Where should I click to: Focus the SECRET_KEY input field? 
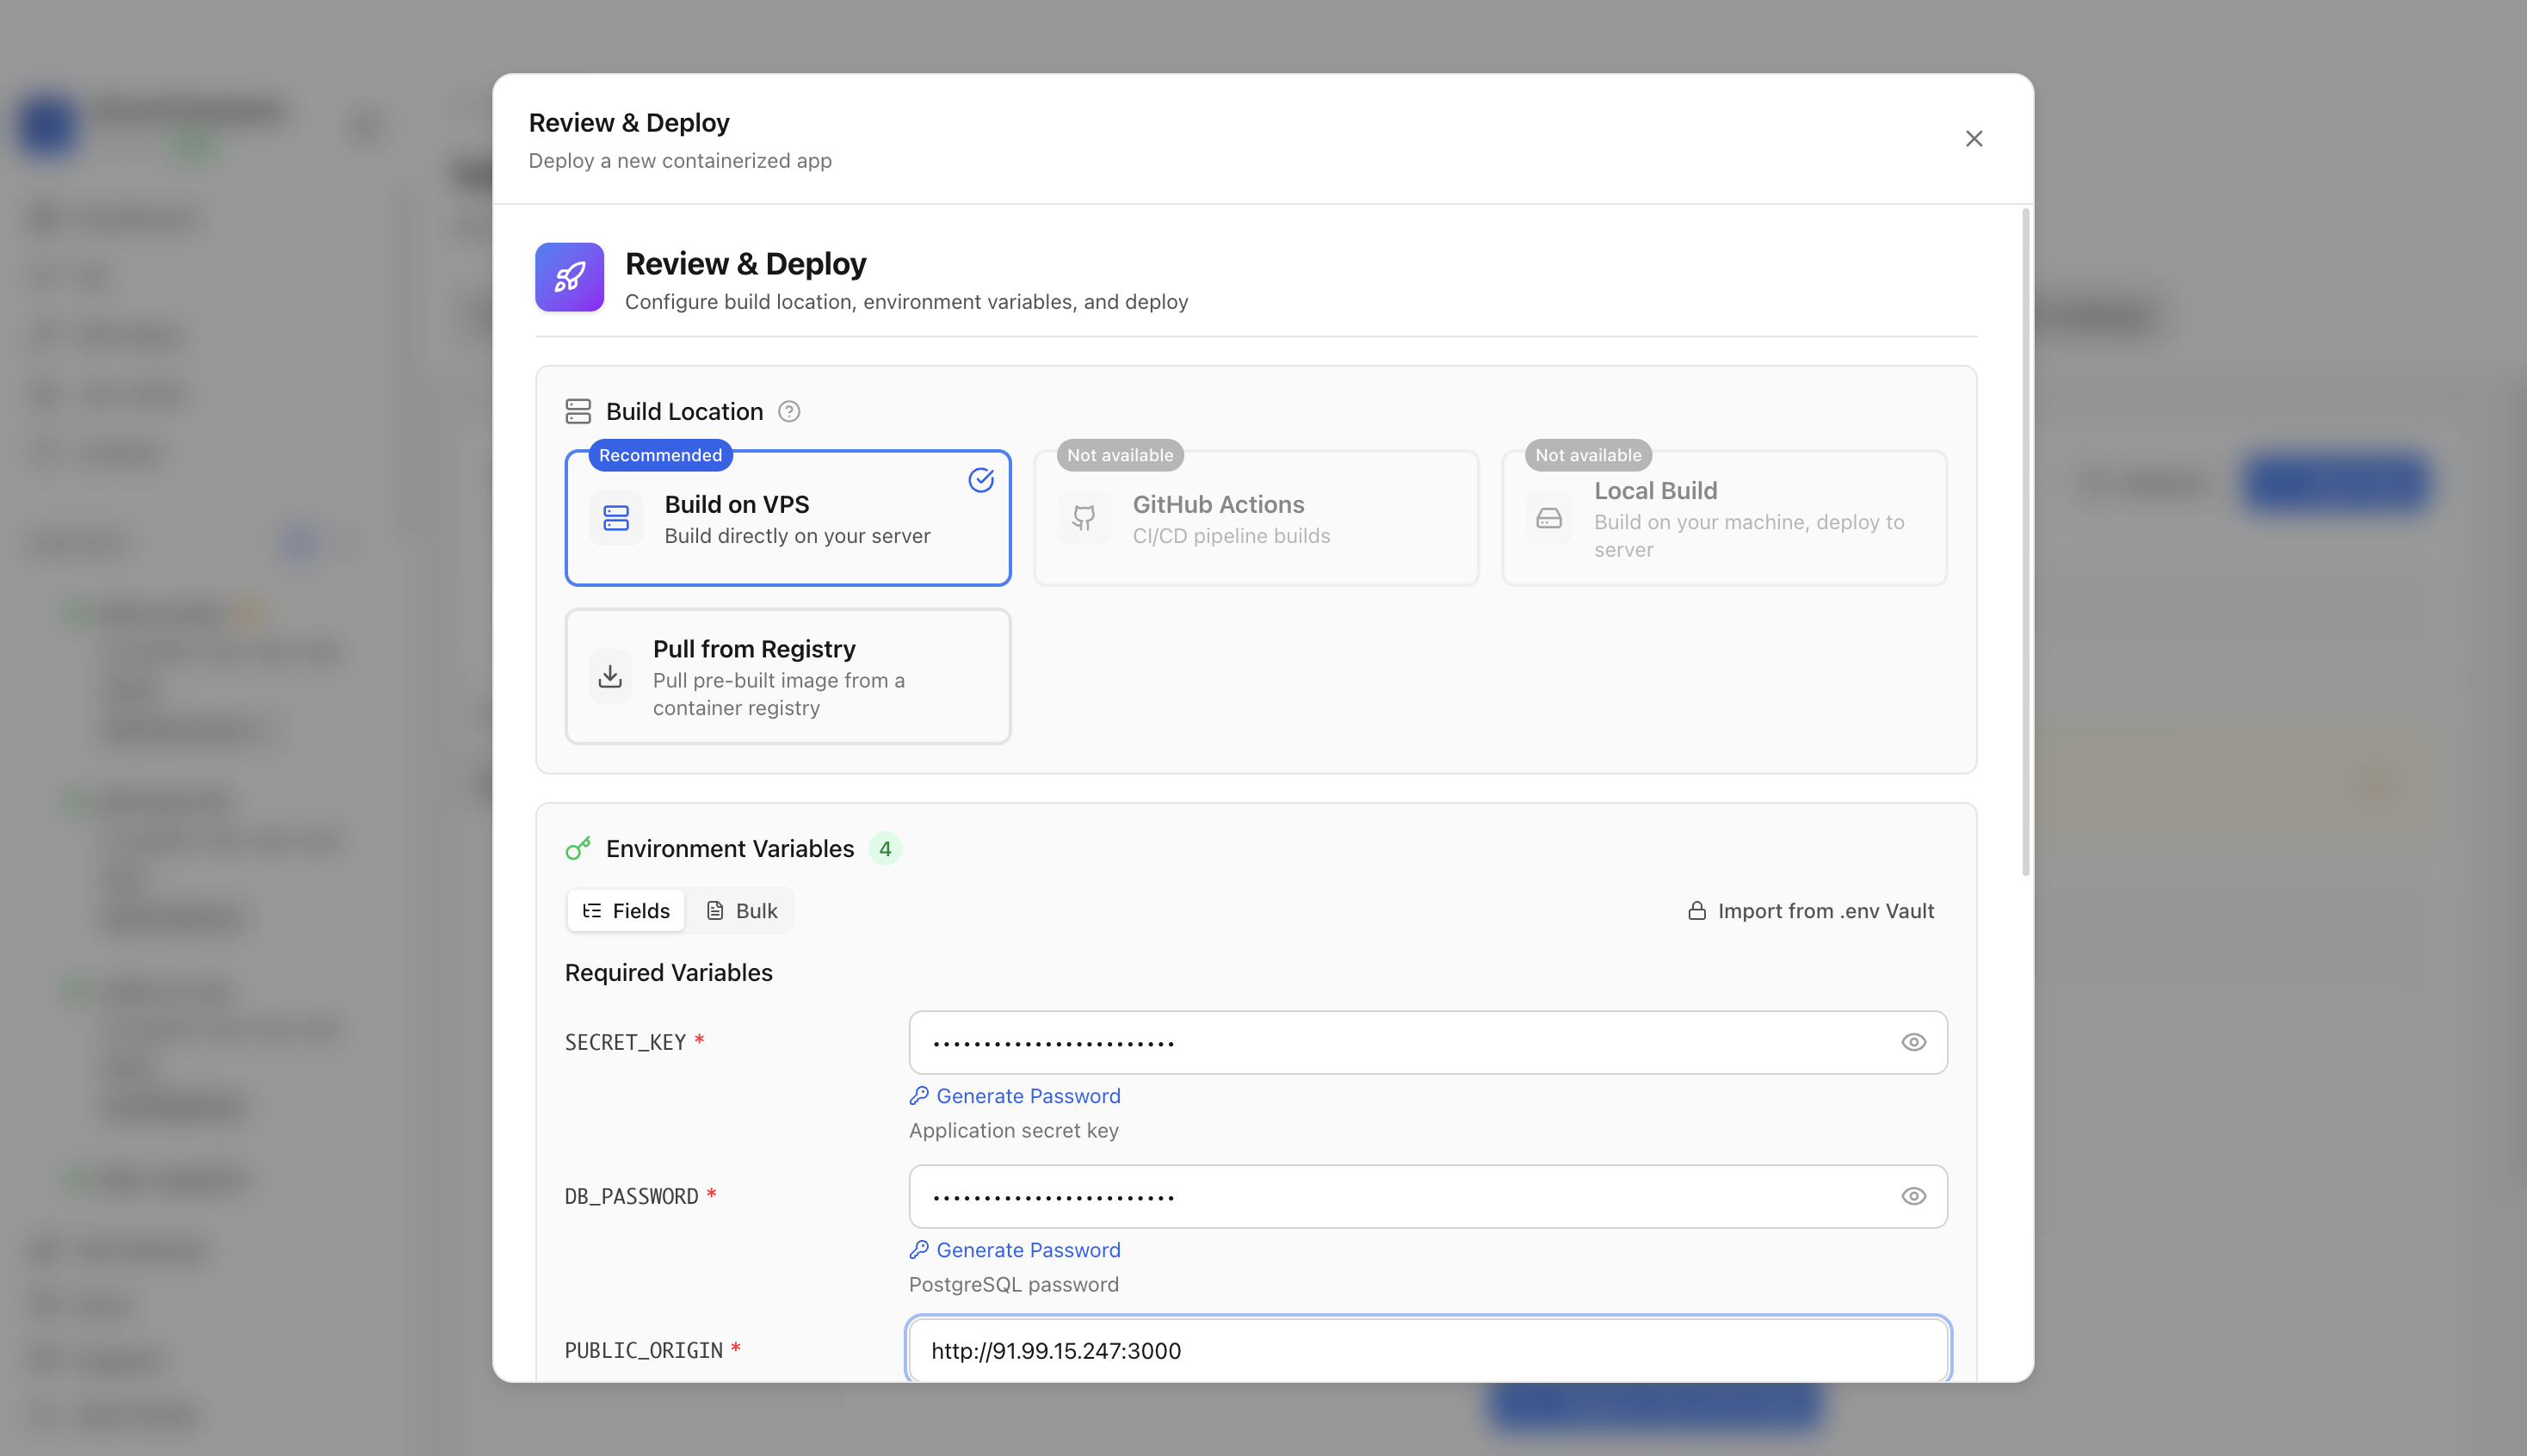1428,1043
